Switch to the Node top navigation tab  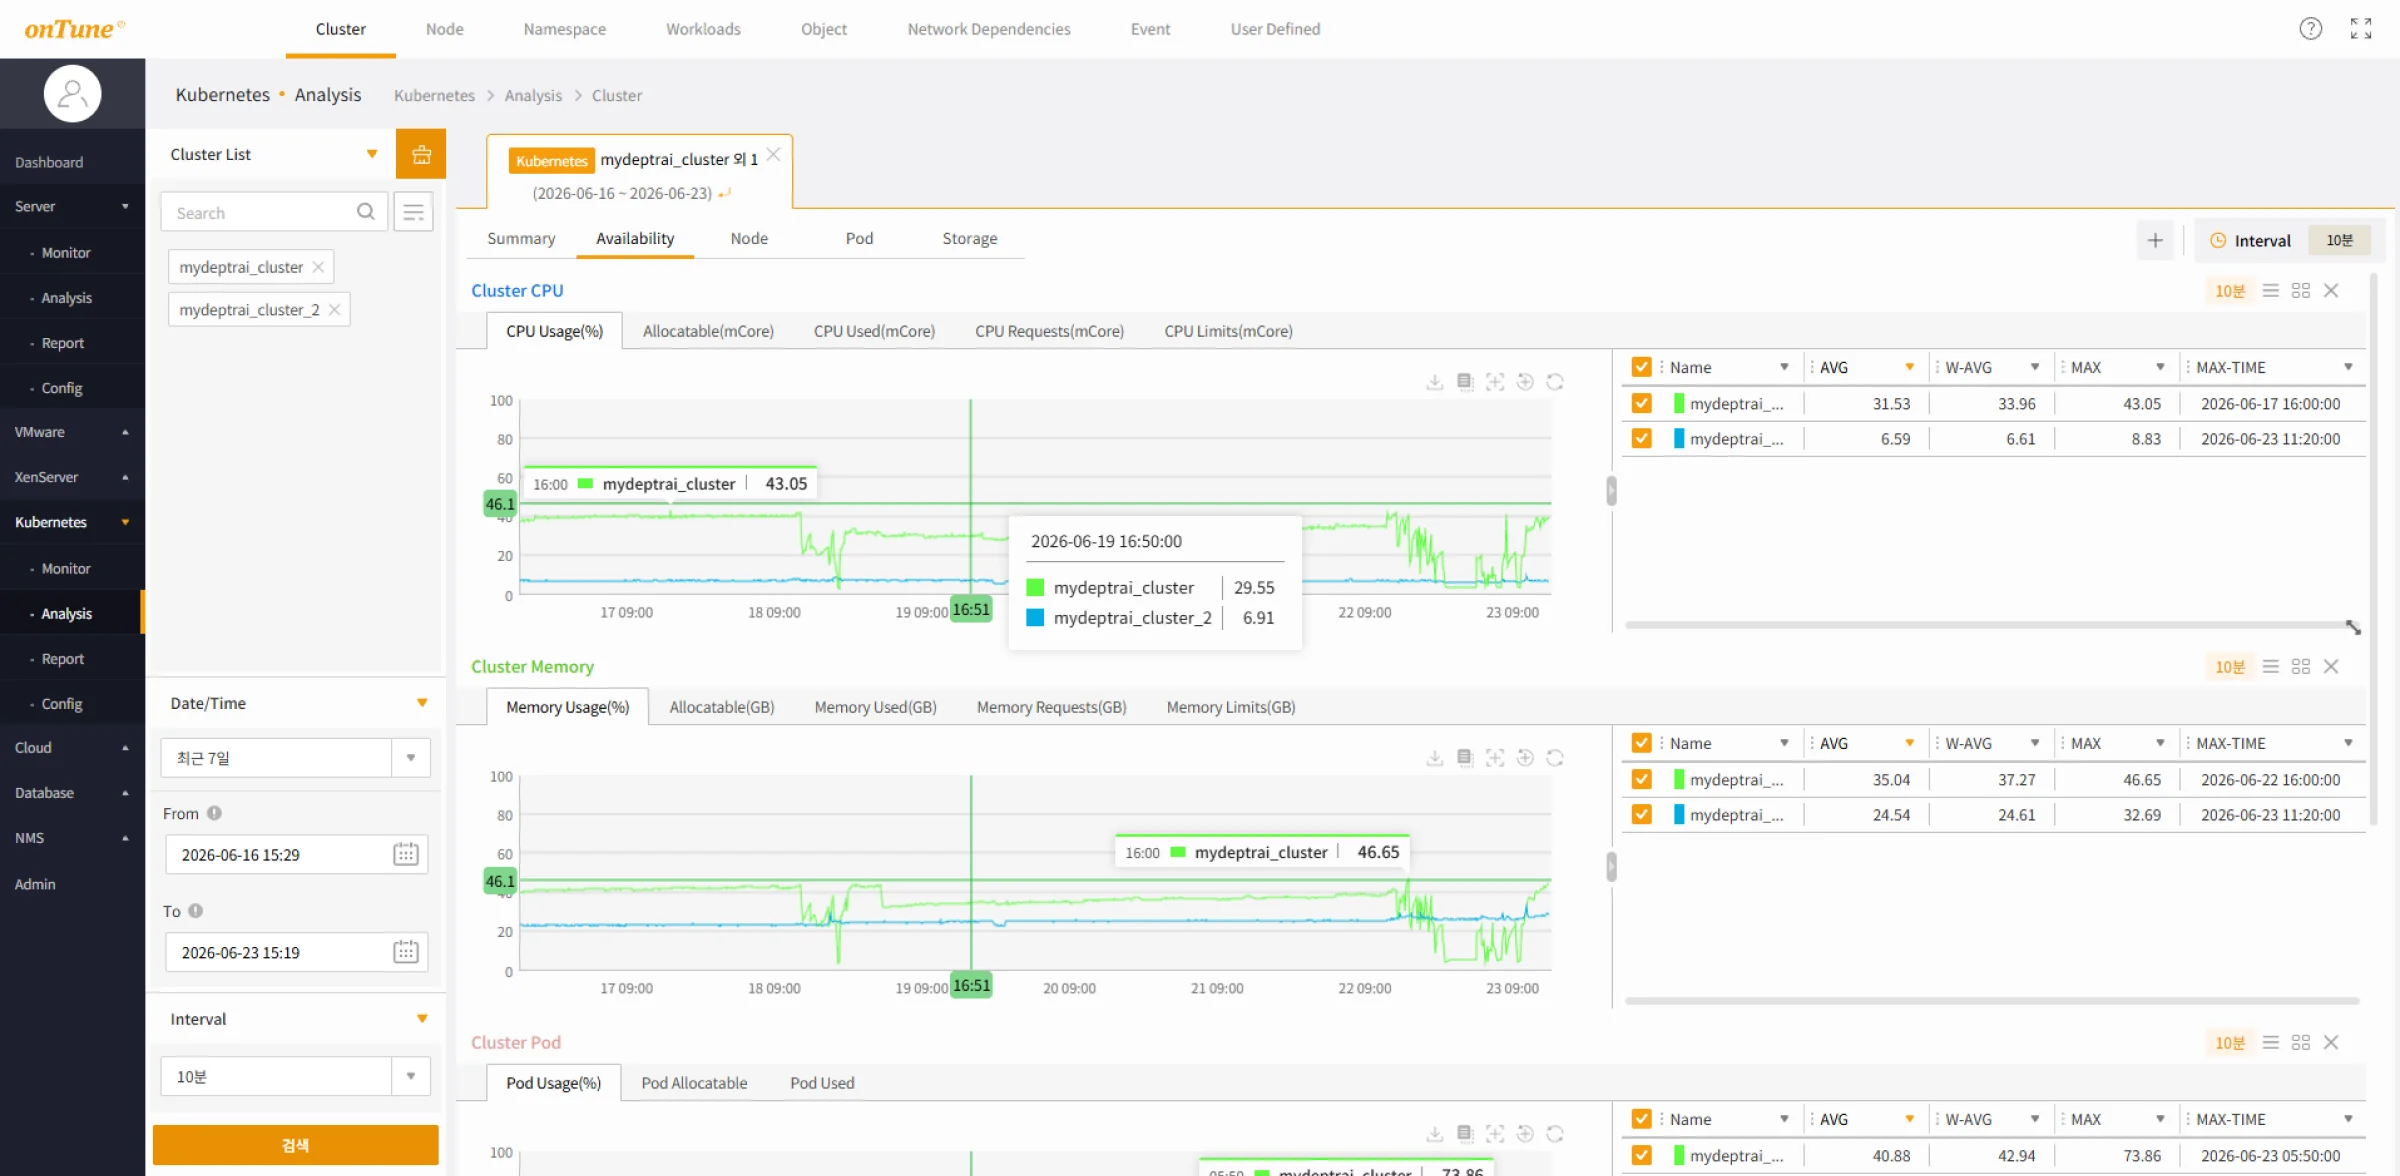[444, 29]
